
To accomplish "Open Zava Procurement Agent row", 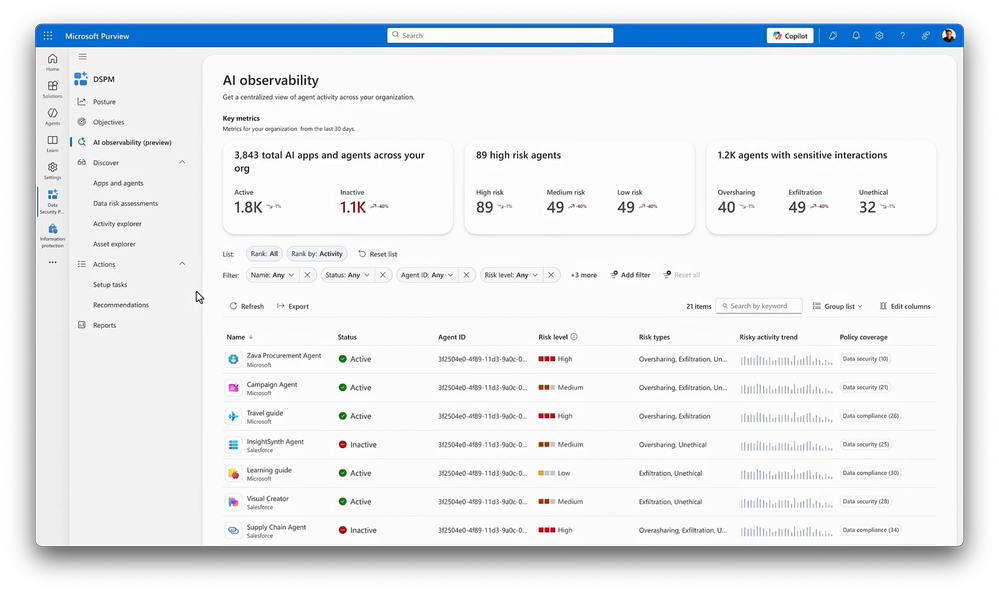I will pos(580,359).
